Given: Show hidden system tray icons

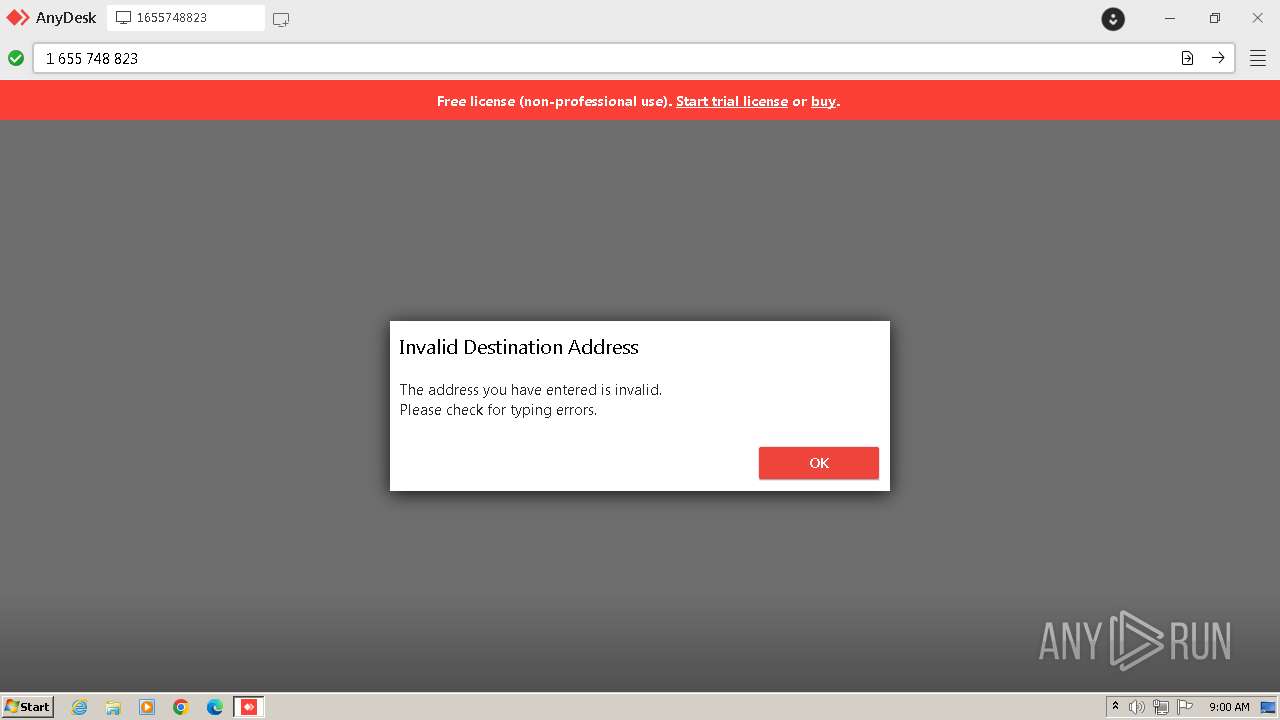Looking at the screenshot, I should click(1115, 707).
